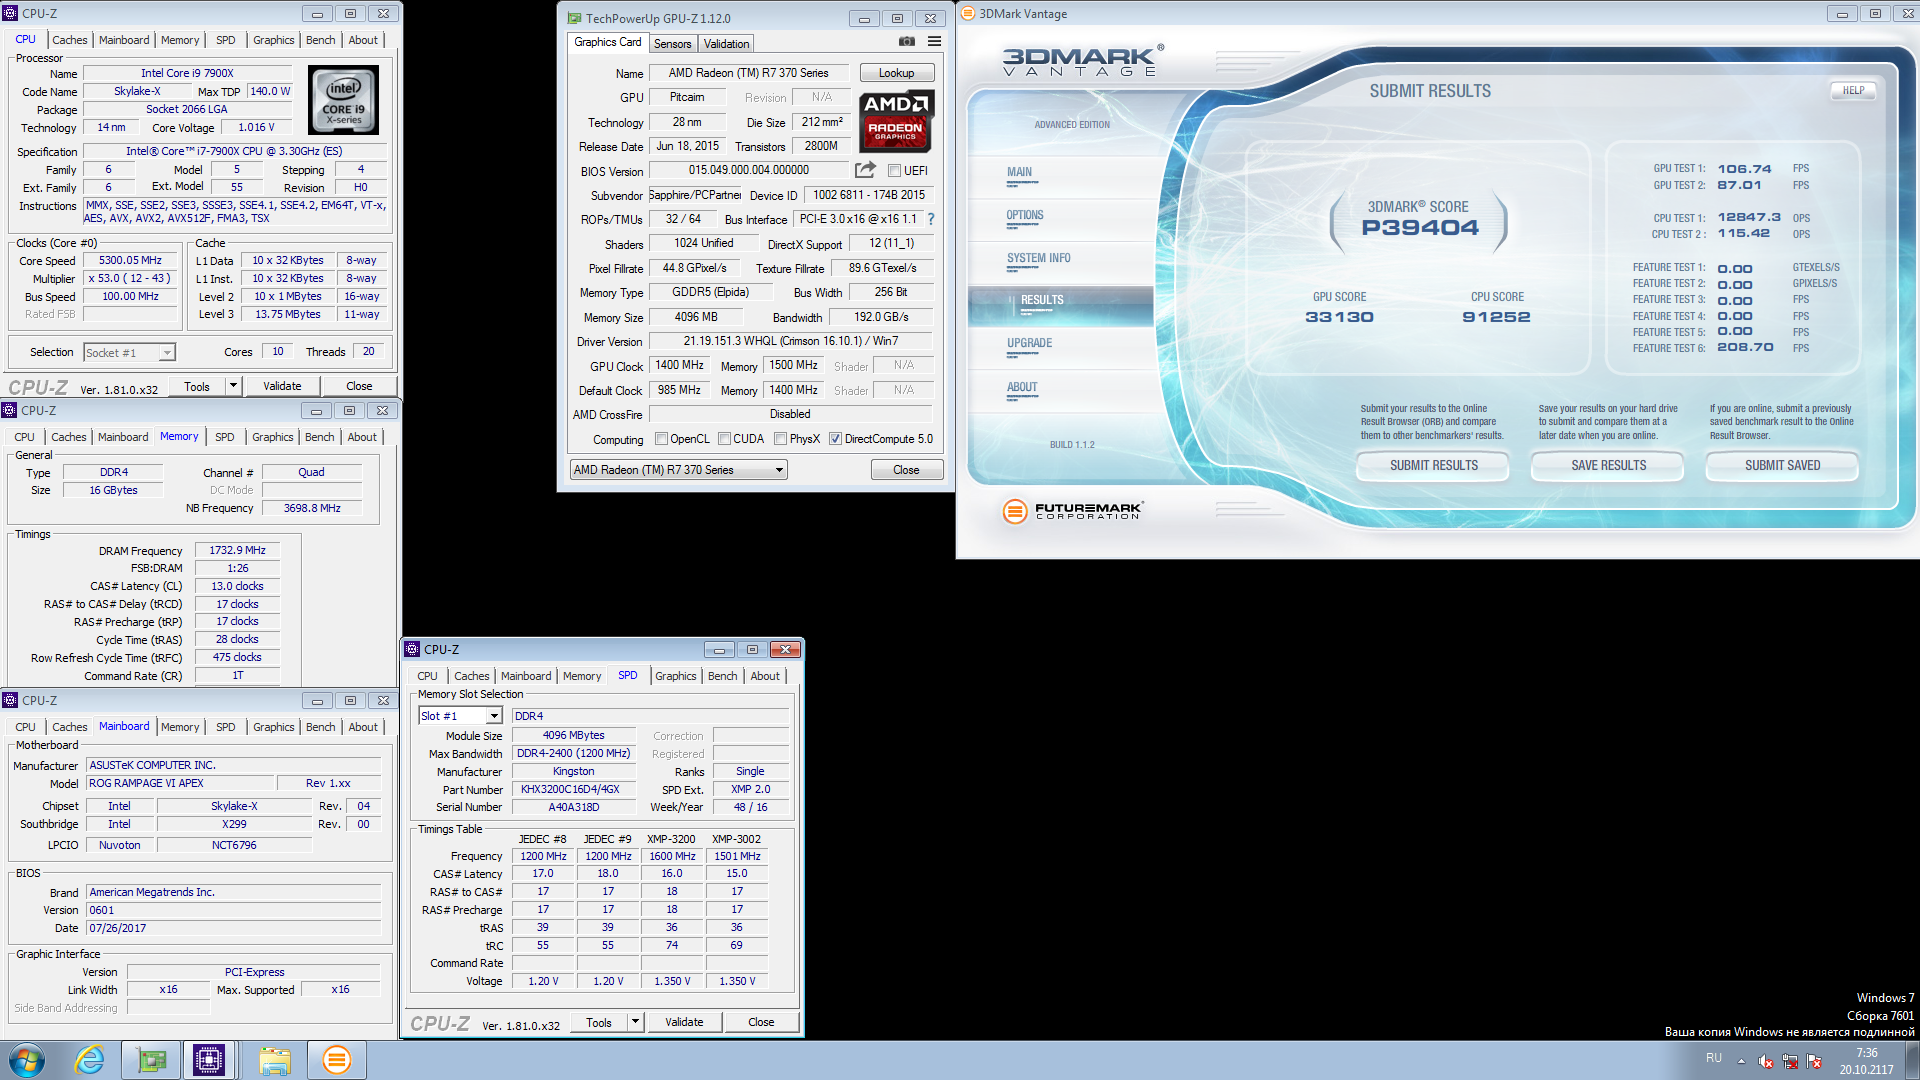Select OPTIONS in 3DMark Vantage sidebar
This screenshot has height=1080, width=1920.
coord(1025,215)
